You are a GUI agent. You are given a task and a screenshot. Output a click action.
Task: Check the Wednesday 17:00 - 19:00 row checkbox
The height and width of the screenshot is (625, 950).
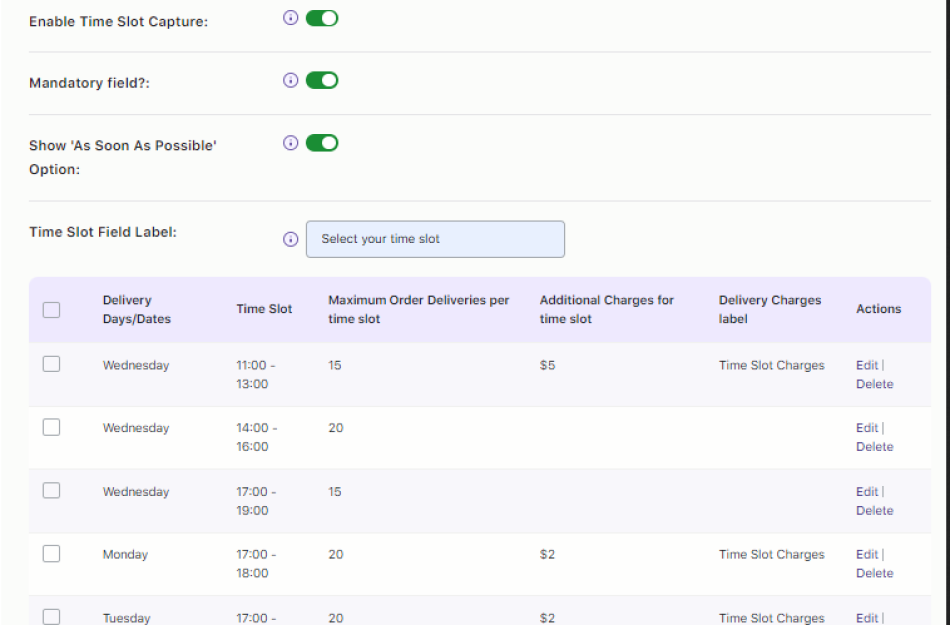[51, 490]
